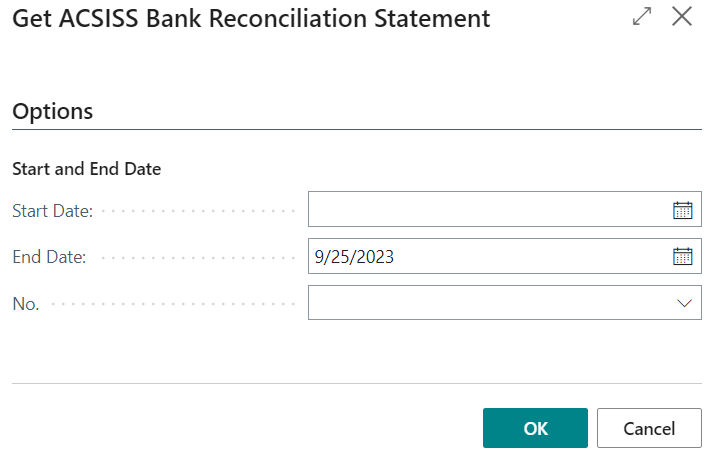Collapse the Options section heading
This screenshot has height=459, width=709.
click(x=53, y=111)
